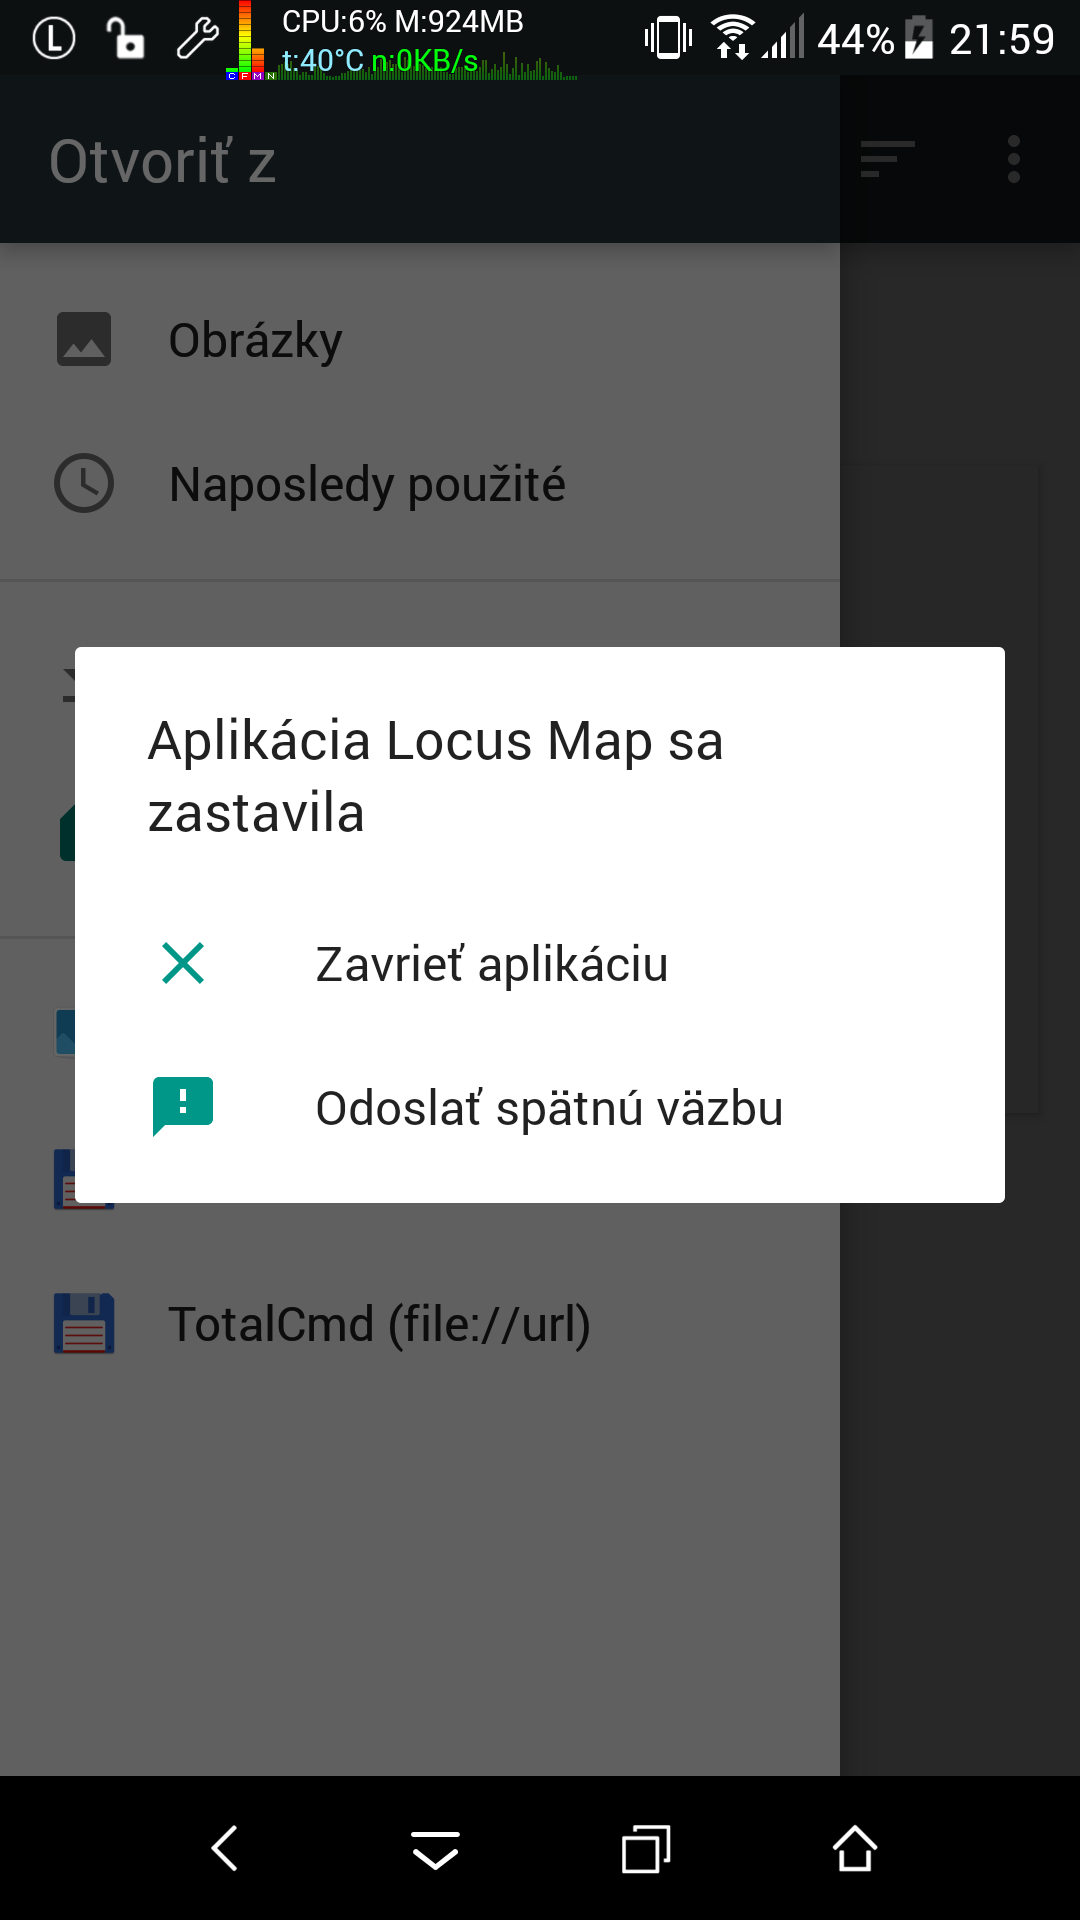1080x1920 pixels.
Task: Tap the Otvoriť z title
Action: pyautogui.click(x=163, y=161)
